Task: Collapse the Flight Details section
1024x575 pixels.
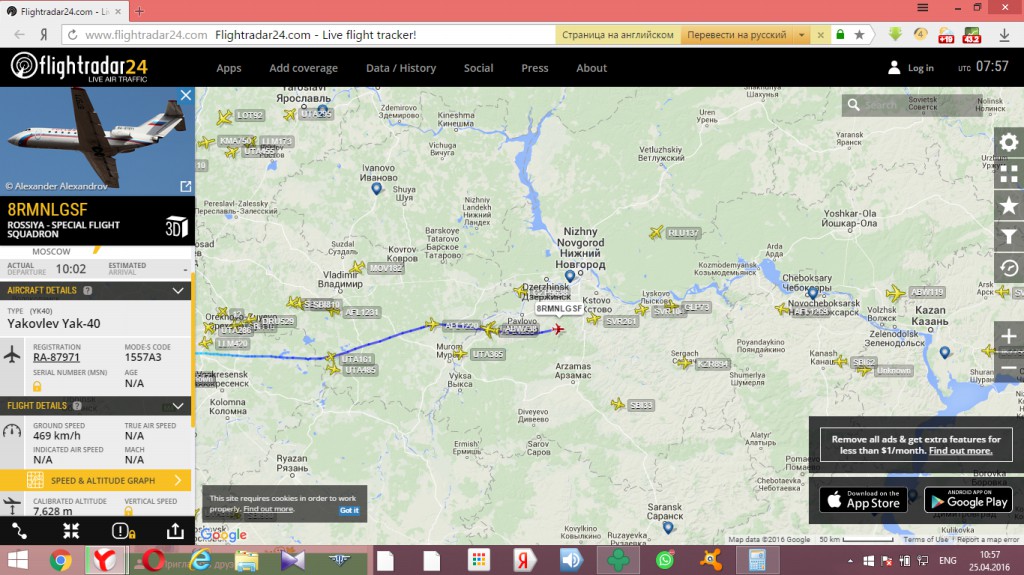Action: click(178, 406)
